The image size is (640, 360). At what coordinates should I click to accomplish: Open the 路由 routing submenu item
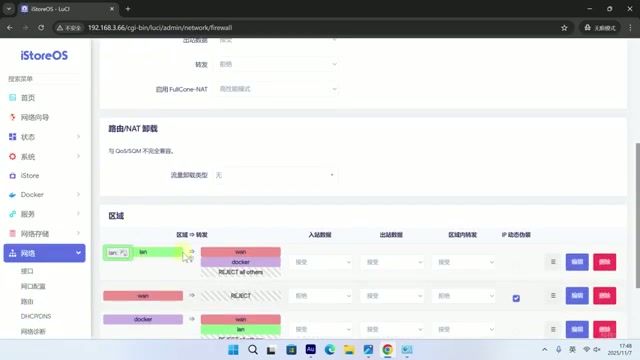(x=27, y=301)
